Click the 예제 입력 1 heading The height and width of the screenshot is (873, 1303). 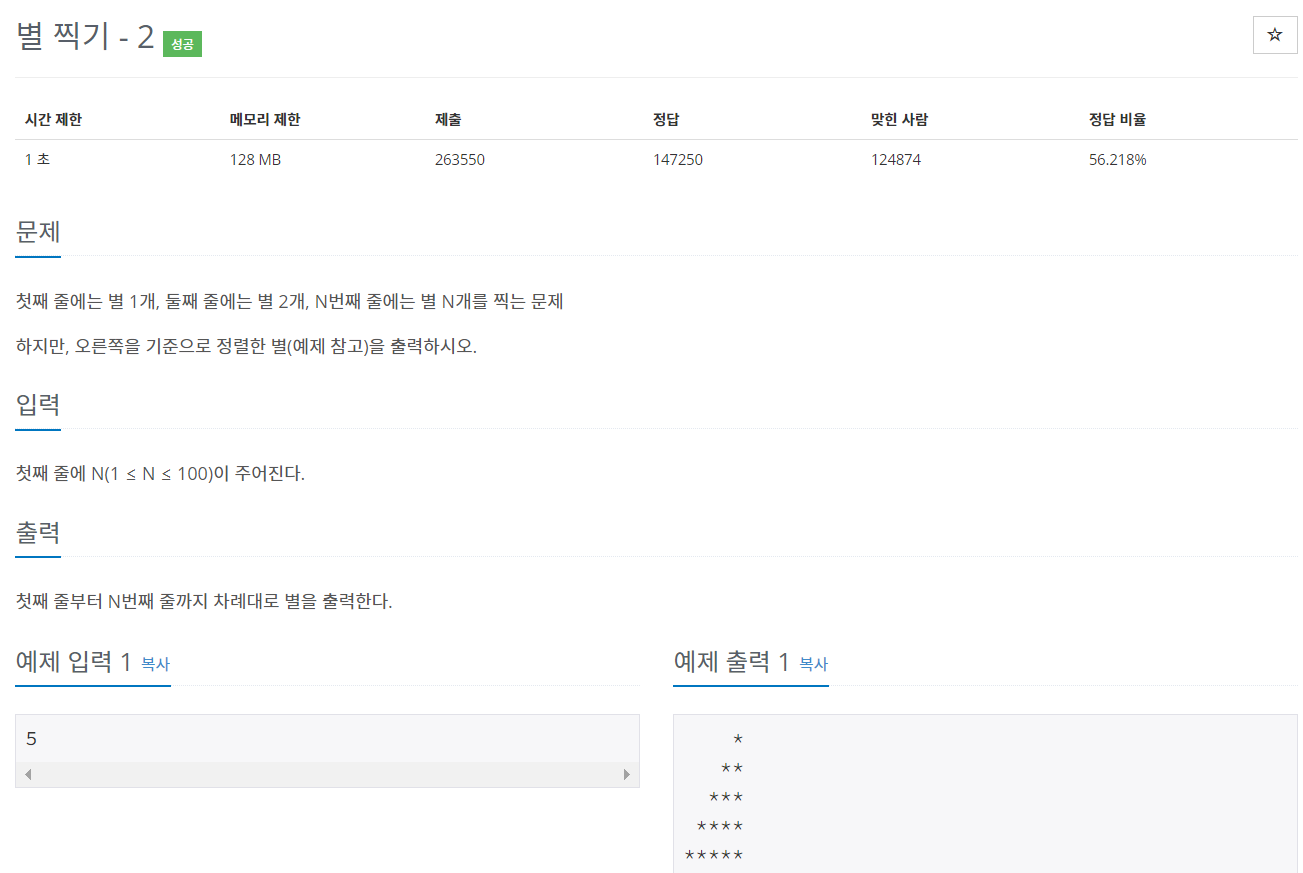[72, 662]
